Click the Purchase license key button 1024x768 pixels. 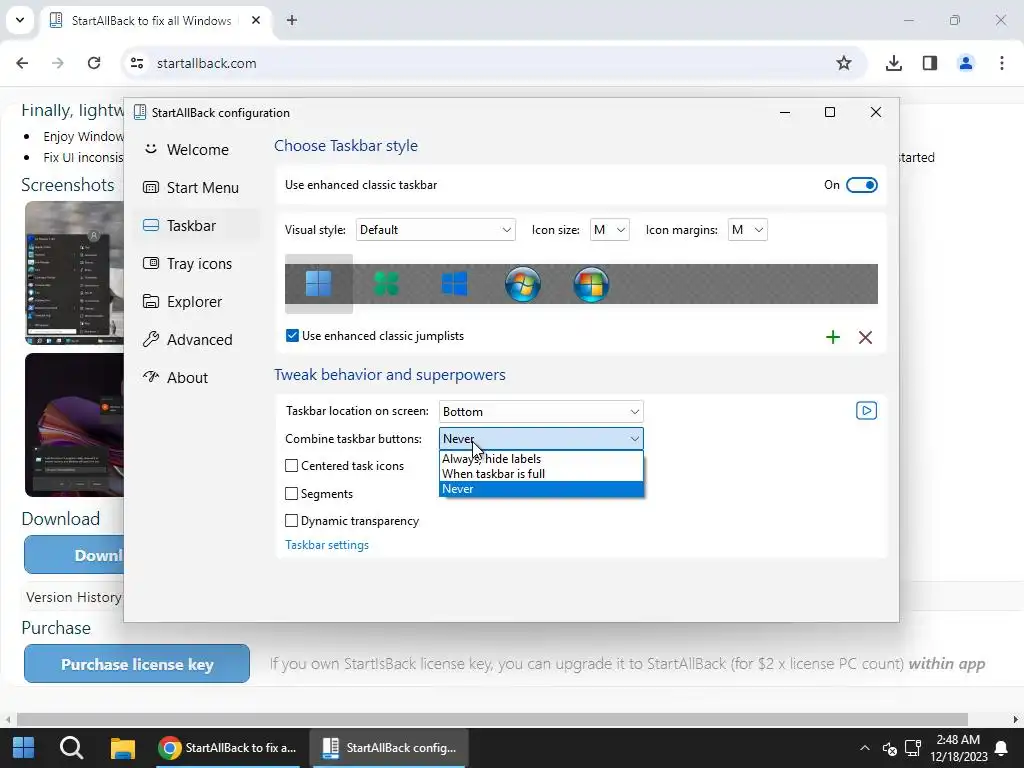(137, 664)
